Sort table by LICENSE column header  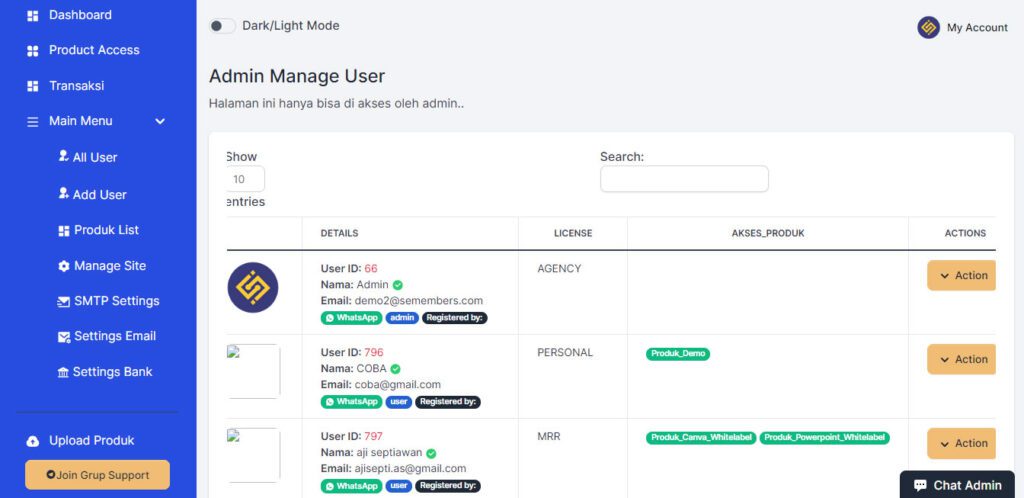[573, 233]
